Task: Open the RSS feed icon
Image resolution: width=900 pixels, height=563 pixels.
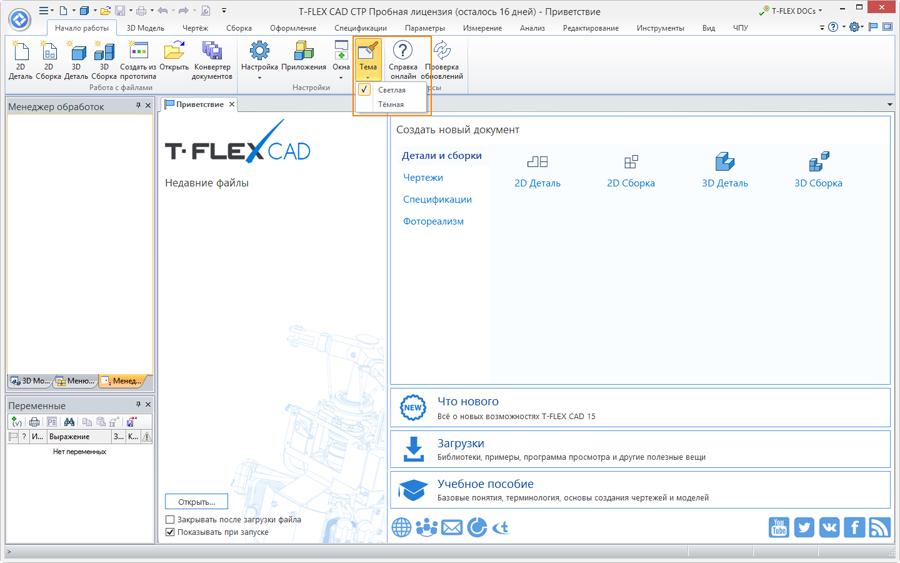Action: (880, 527)
